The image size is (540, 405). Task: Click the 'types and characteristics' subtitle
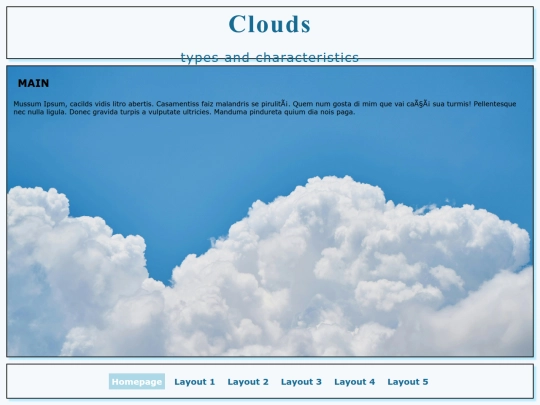tap(270, 58)
